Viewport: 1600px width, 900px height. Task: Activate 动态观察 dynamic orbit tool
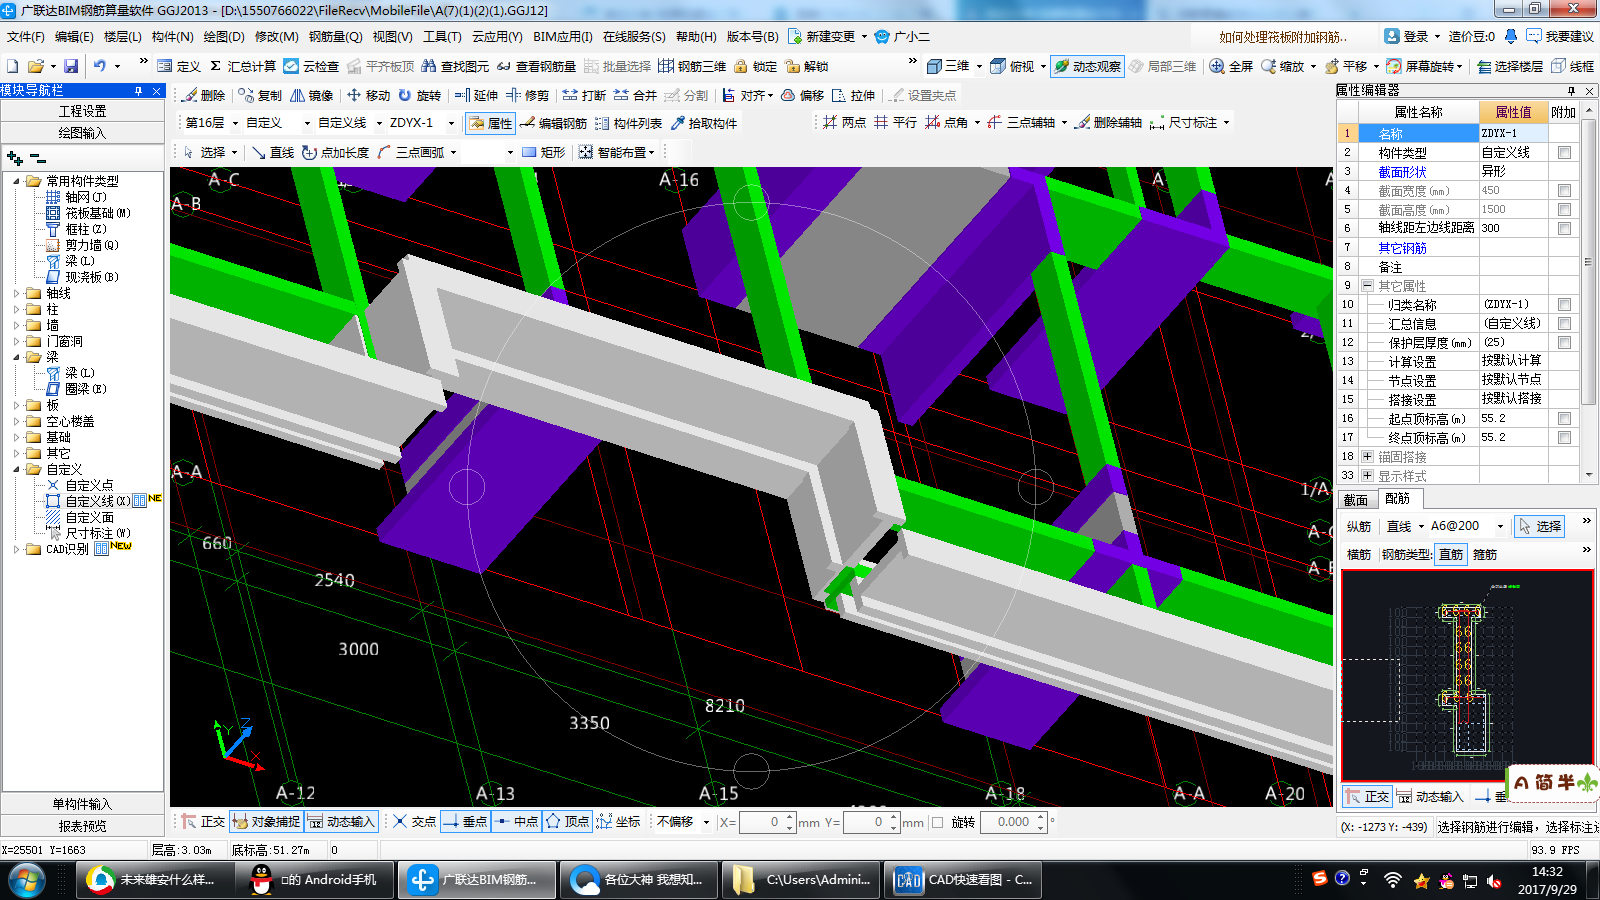pos(1087,66)
